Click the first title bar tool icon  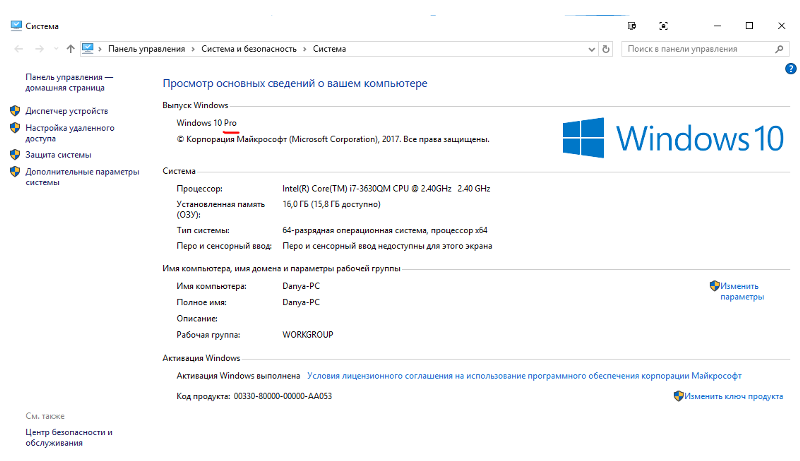tap(632, 26)
